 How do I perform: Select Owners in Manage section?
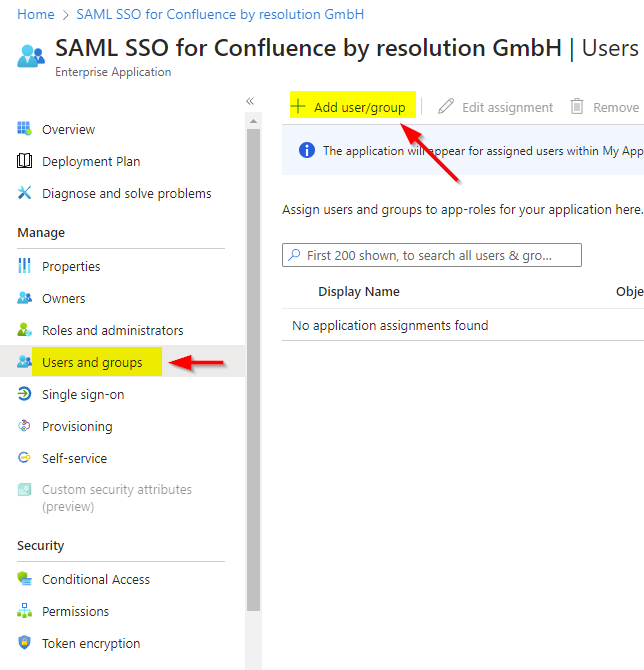coord(63,298)
